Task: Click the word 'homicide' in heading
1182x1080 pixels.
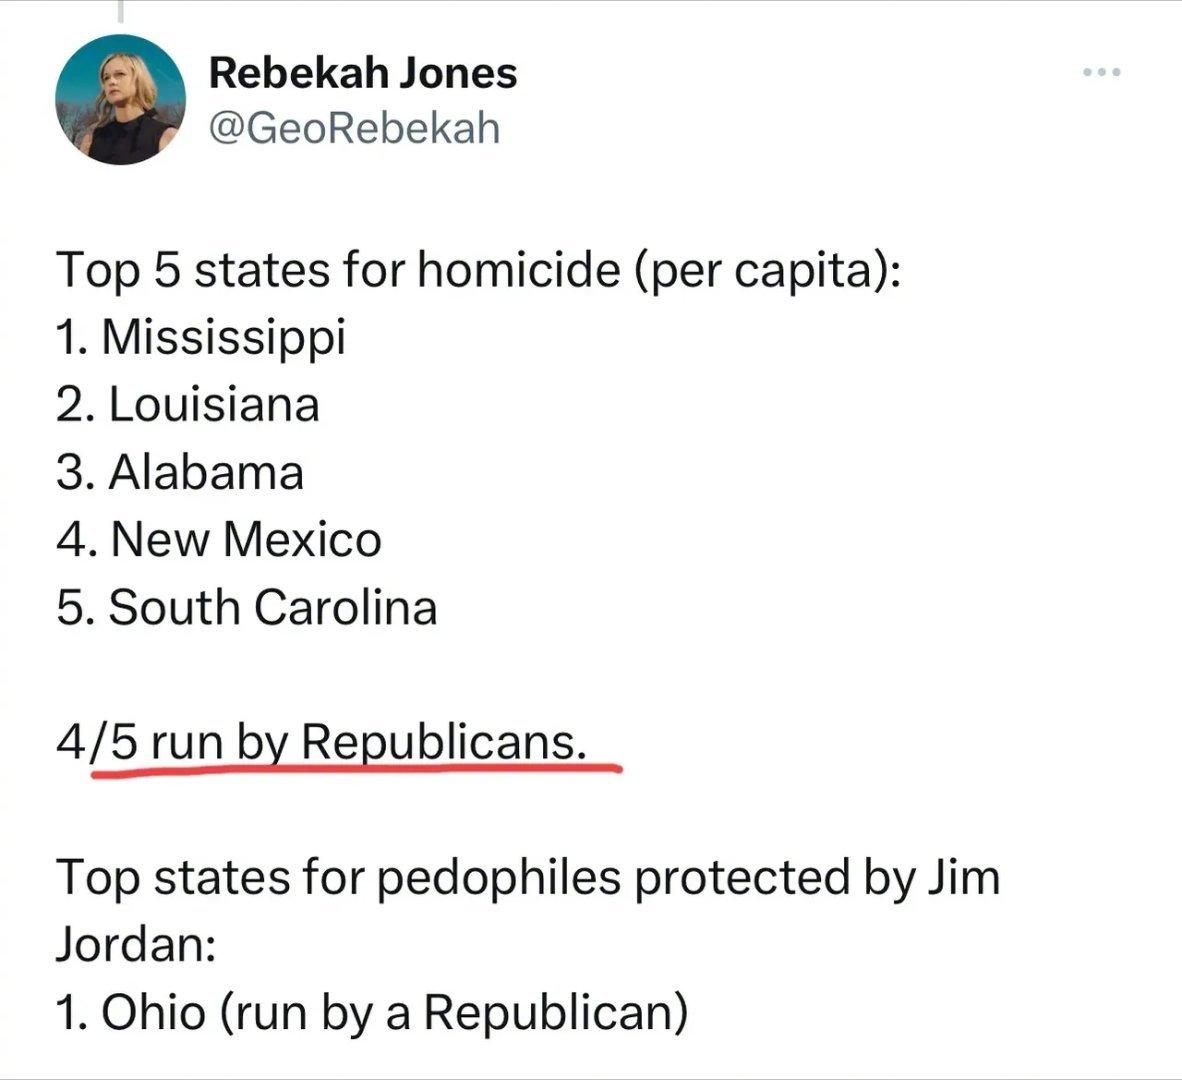Action: click(x=519, y=269)
